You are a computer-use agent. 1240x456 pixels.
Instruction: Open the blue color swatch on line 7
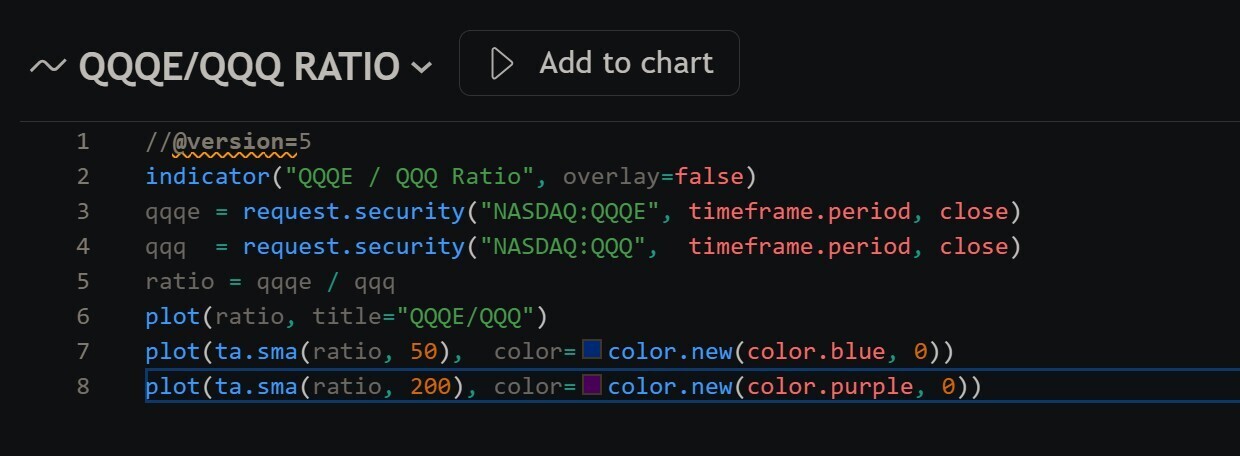point(592,350)
